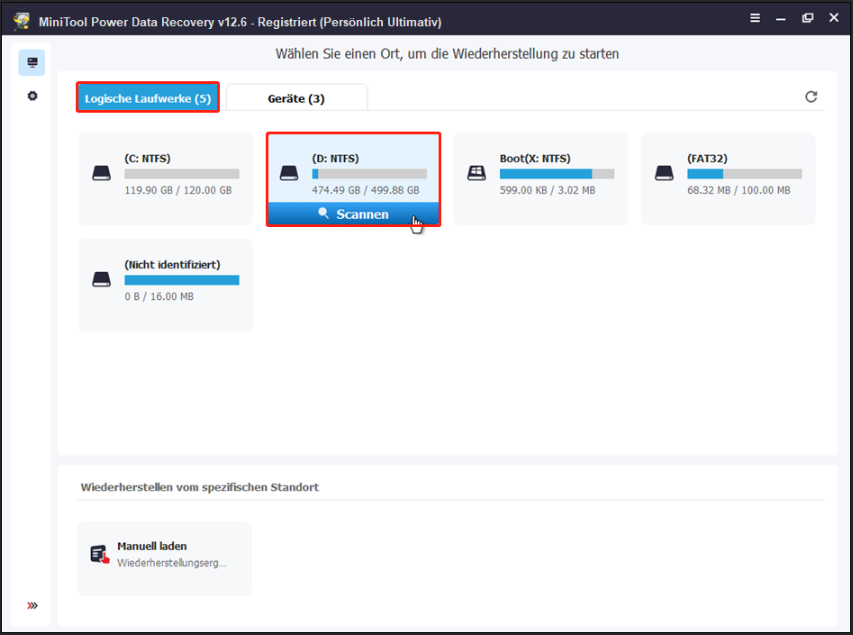Click 'Wiederherstellungserg...' subtitle text
This screenshot has width=853, height=635.
point(172,563)
